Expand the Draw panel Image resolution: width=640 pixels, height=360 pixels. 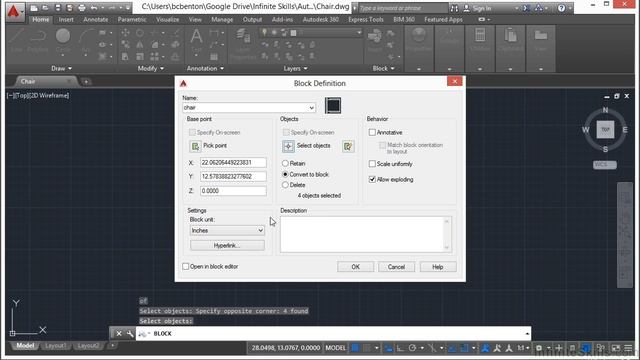pyautogui.click(x=62, y=69)
